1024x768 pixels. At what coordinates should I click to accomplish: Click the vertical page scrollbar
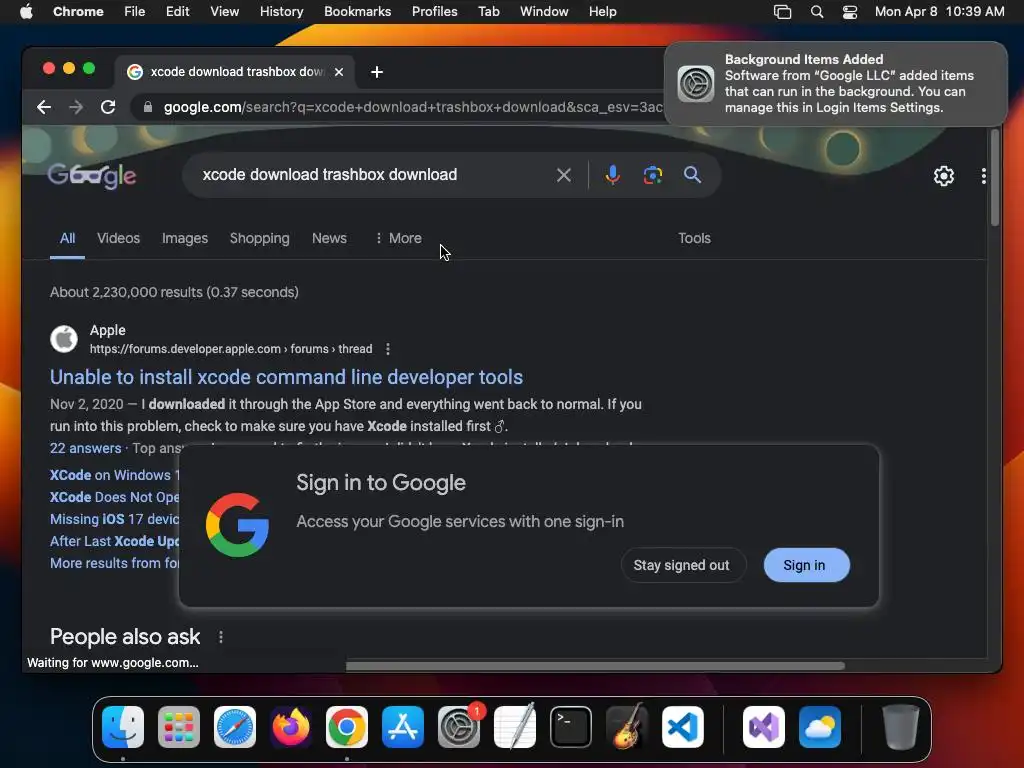995,178
